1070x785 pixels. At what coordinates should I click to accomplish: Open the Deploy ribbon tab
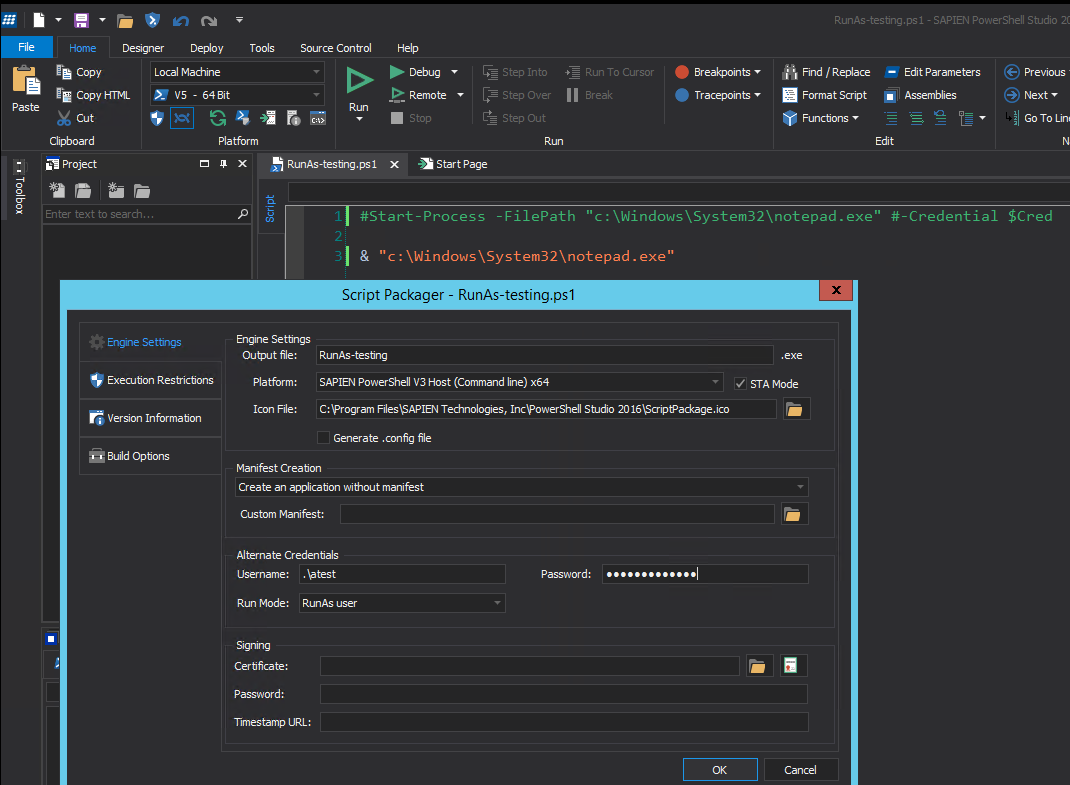coord(206,48)
